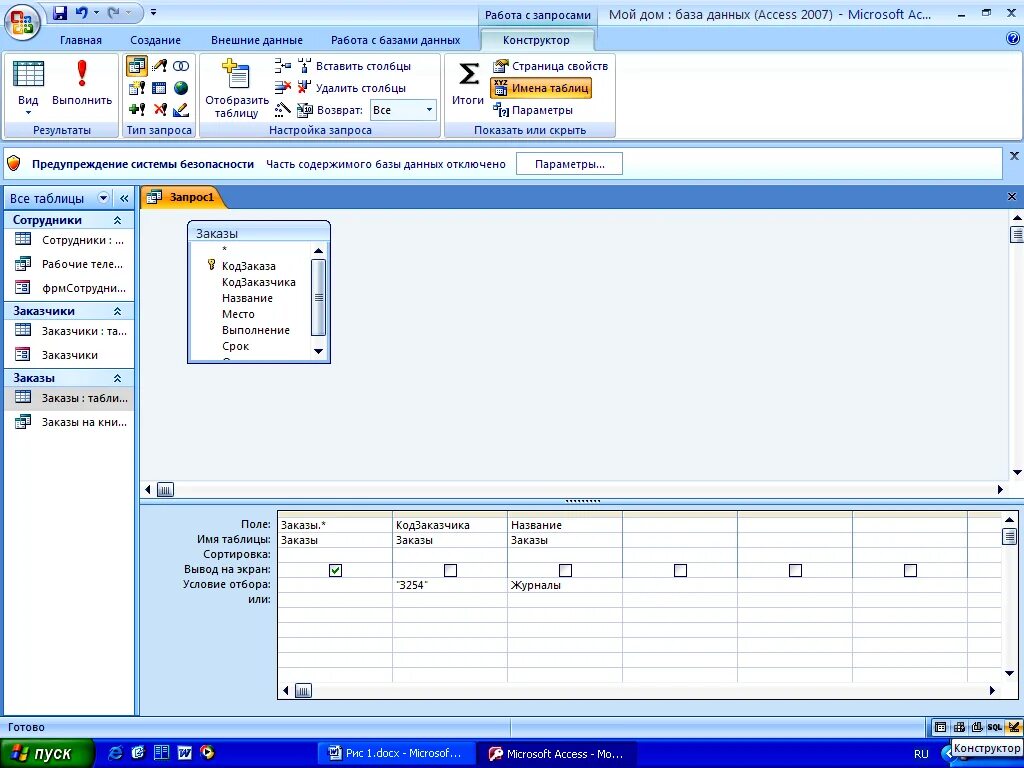Check show box in fifth grid column
The height and width of the screenshot is (768, 1024).
tap(795, 570)
